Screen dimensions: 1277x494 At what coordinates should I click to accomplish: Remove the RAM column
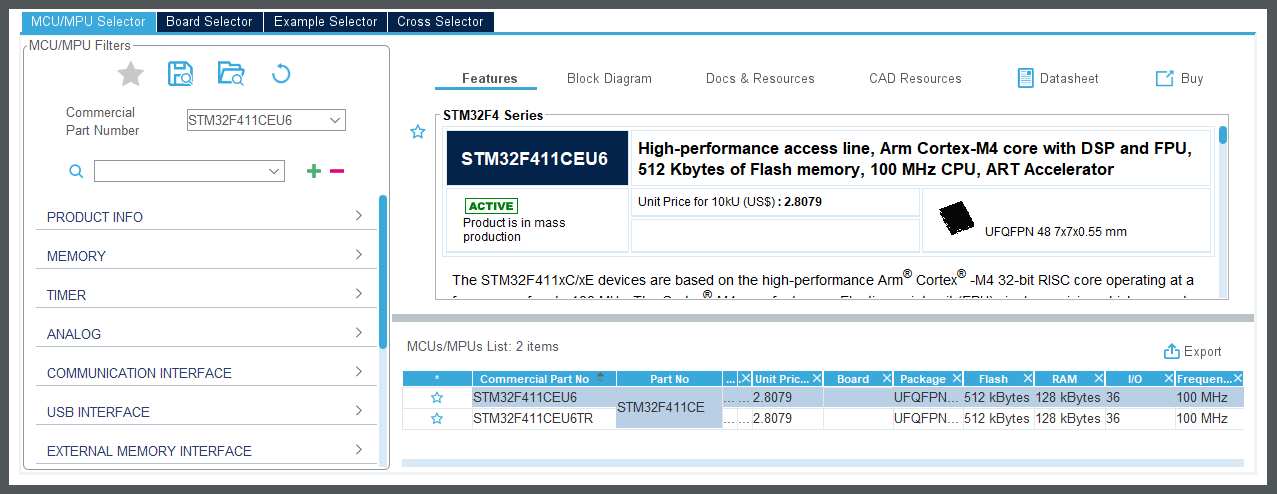pyautogui.click(x=1098, y=379)
